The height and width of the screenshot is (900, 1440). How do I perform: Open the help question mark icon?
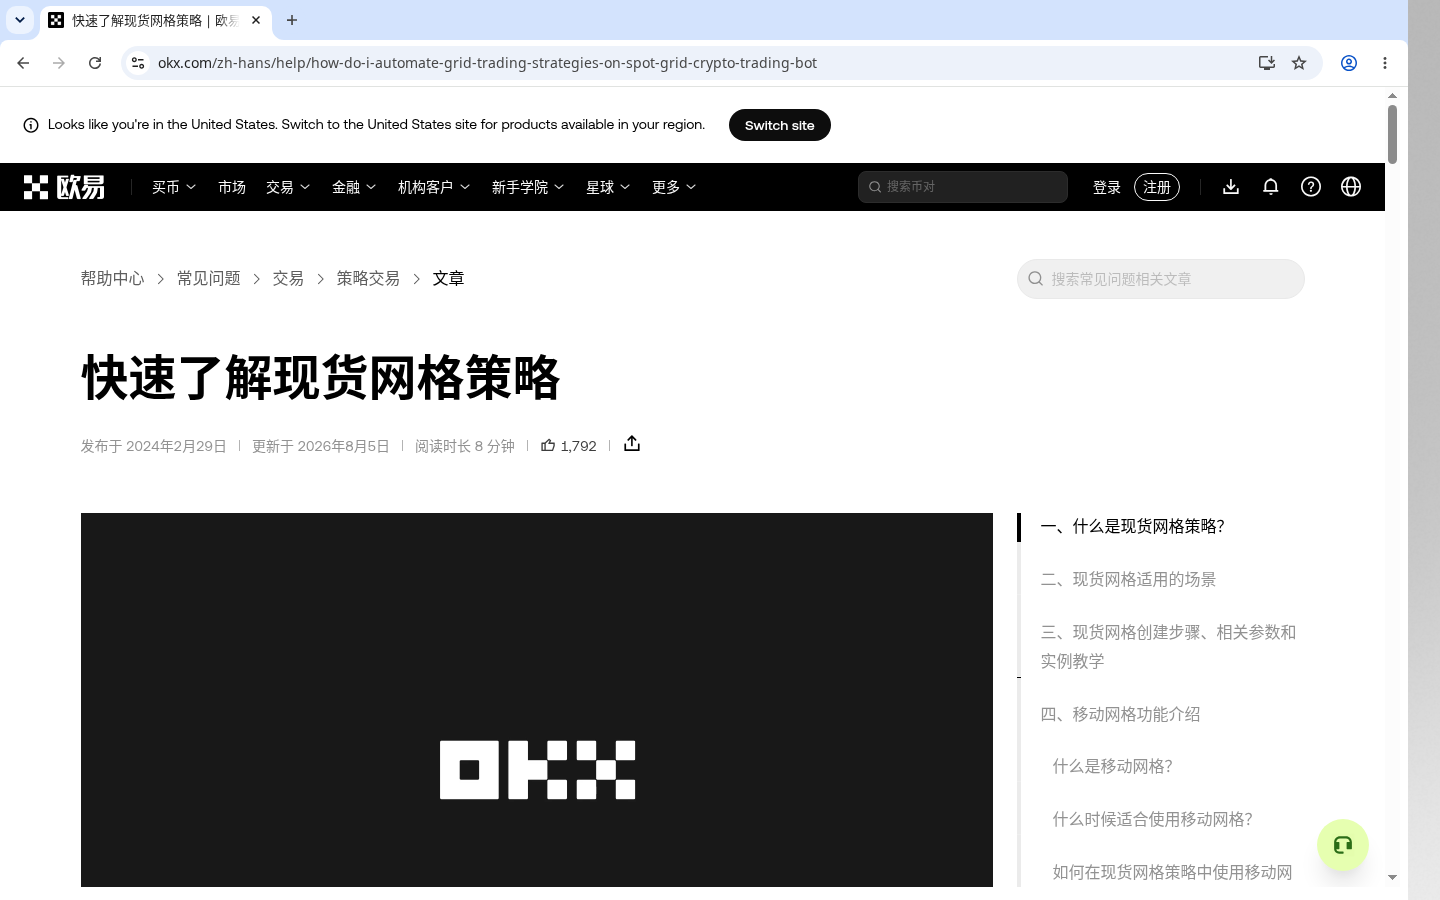tap(1311, 187)
